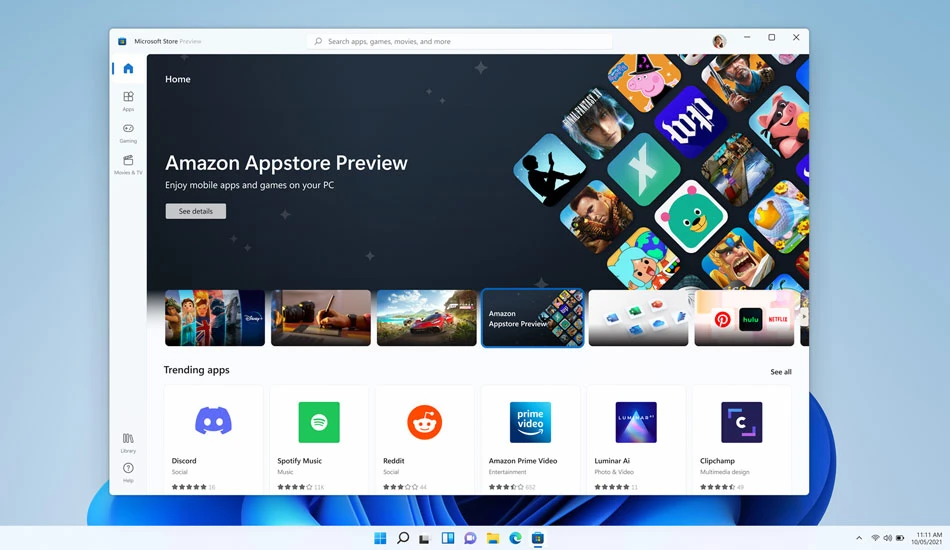950x550 pixels.
Task: Click the See details button
Action: click(x=196, y=211)
